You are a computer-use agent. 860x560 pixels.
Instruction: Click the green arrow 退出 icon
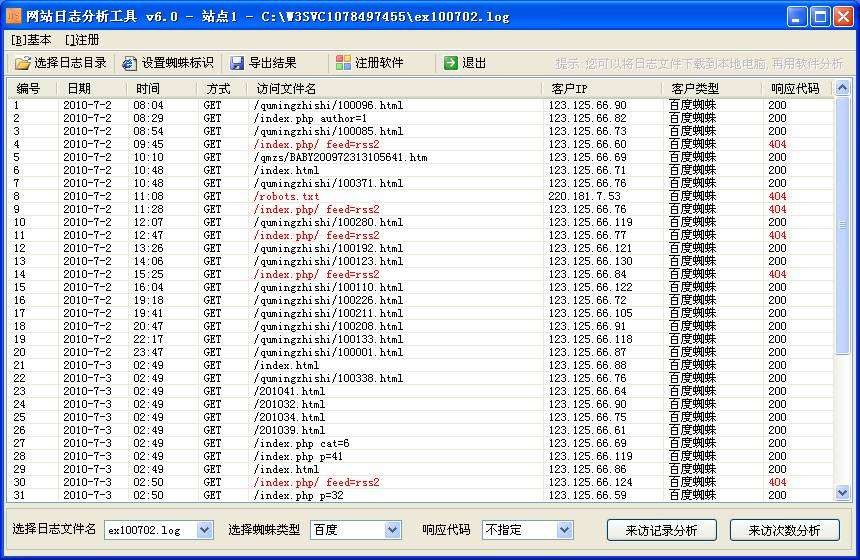(451, 63)
